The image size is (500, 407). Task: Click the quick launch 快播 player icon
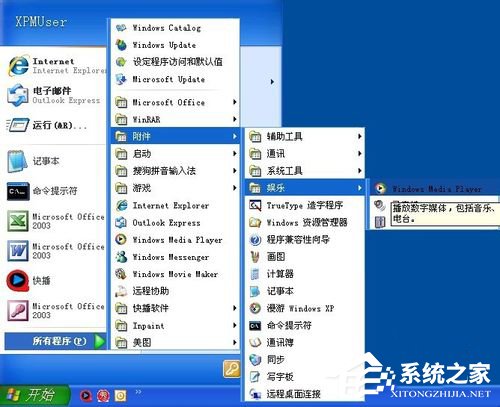tap(86, 395)
